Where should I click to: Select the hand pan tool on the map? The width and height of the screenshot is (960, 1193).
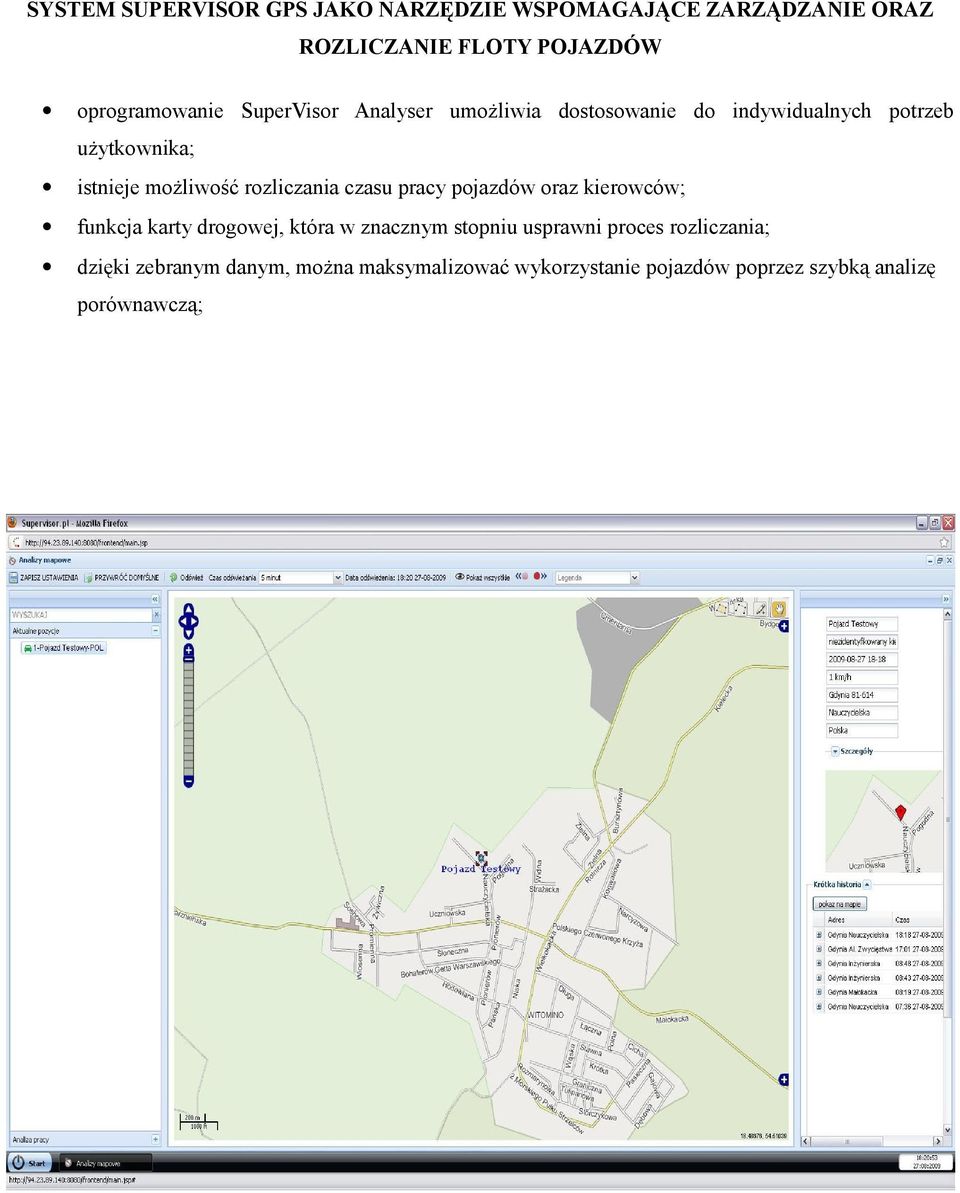pos(779,609)
